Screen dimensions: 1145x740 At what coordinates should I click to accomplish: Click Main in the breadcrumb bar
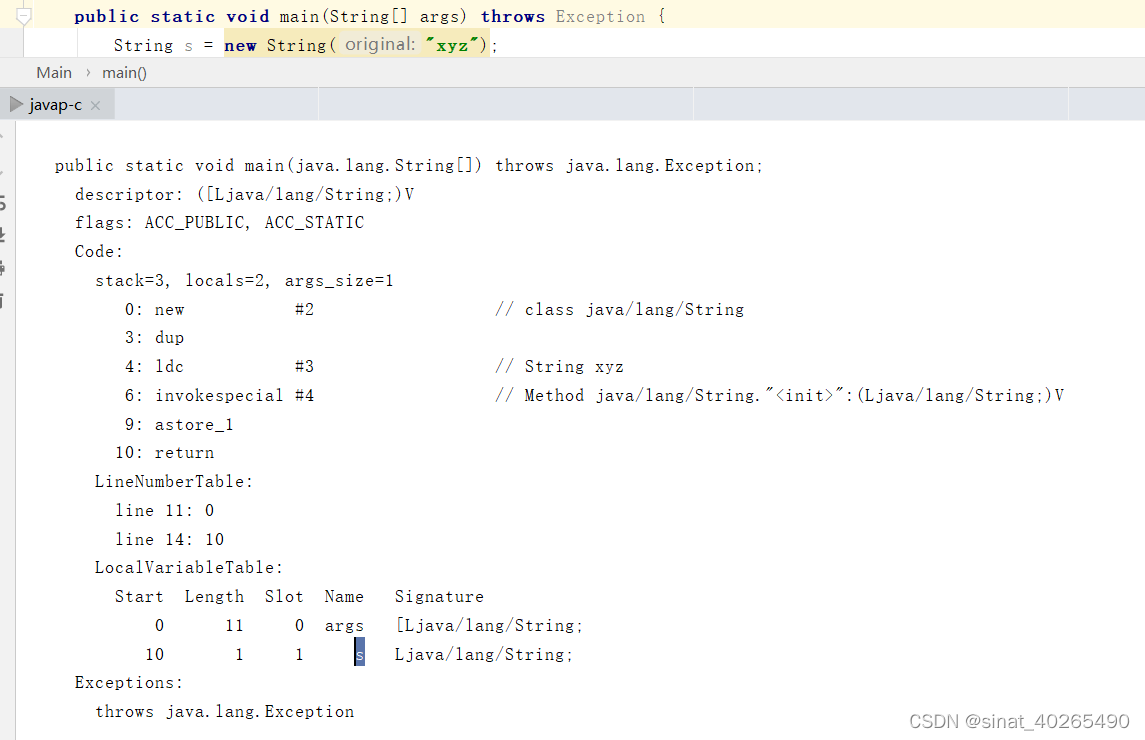54,72
